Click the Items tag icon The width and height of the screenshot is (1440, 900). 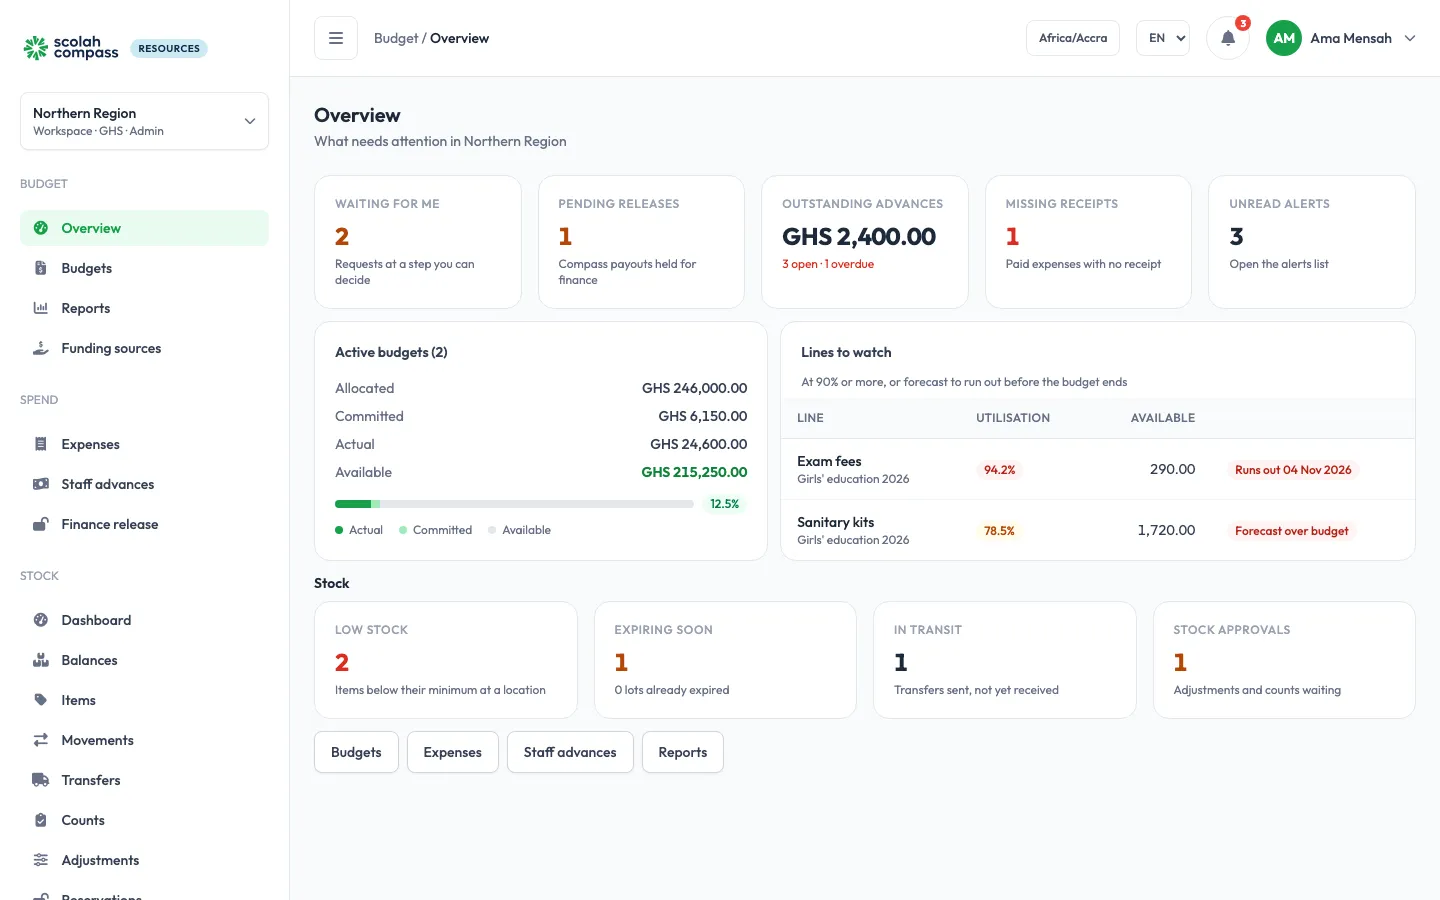tap(41, 700)
